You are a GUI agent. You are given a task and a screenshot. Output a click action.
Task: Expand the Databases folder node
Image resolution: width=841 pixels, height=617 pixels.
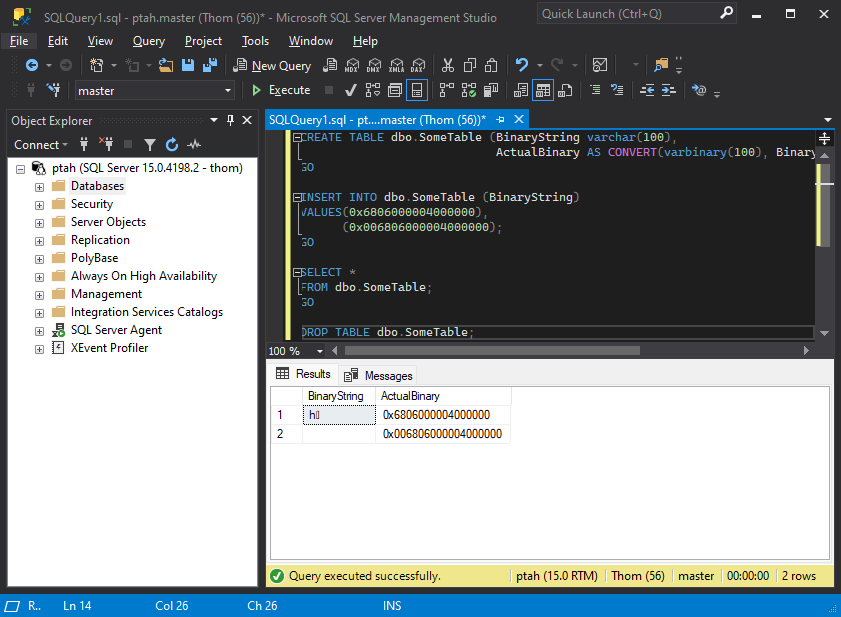tap(39, 187)
